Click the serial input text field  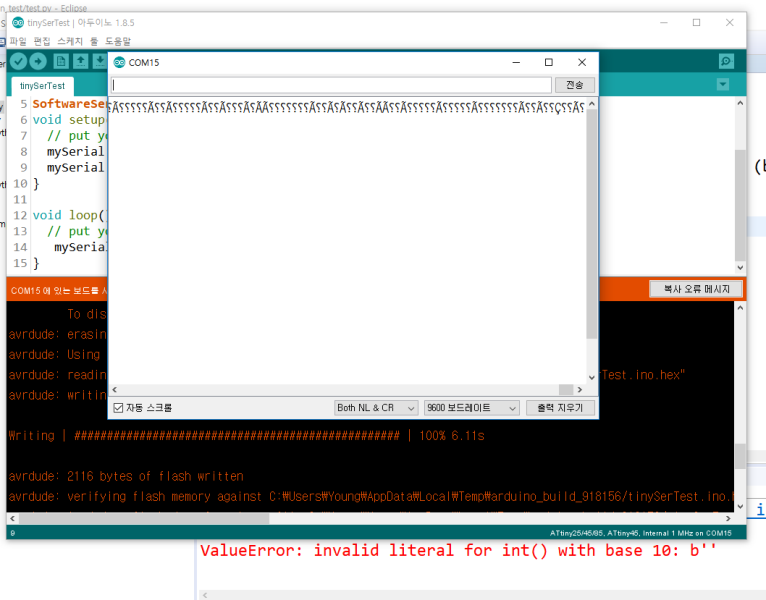(331, 85)
